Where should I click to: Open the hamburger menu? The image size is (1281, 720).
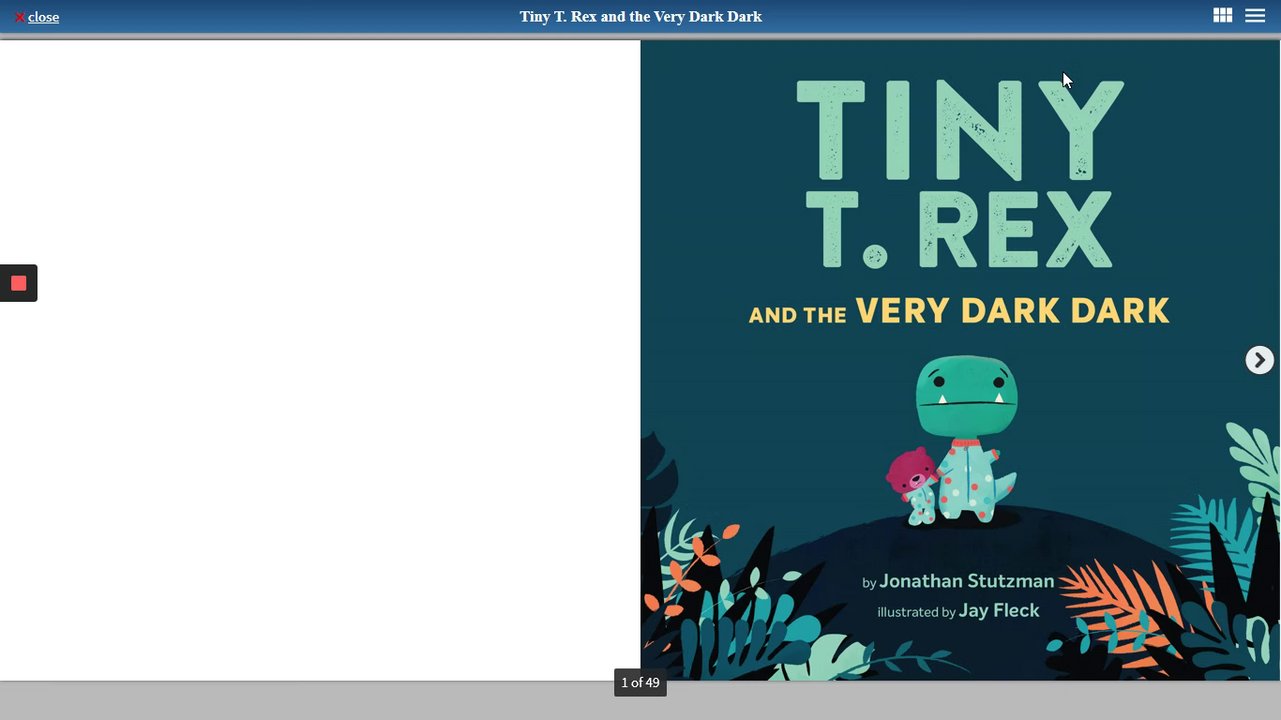pyautogui.click(x=1255, y=16)
